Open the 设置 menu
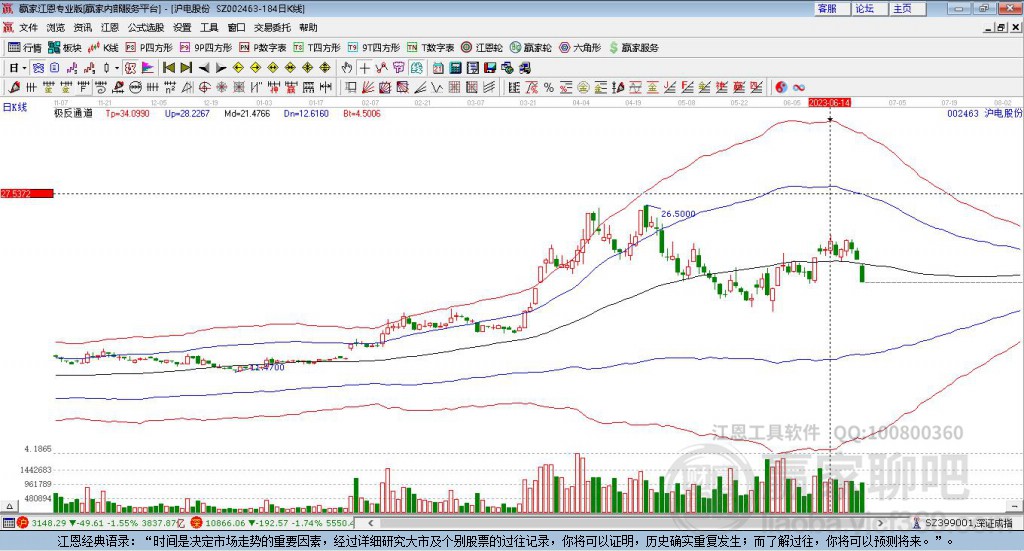1024x551 pixels. 182,27
